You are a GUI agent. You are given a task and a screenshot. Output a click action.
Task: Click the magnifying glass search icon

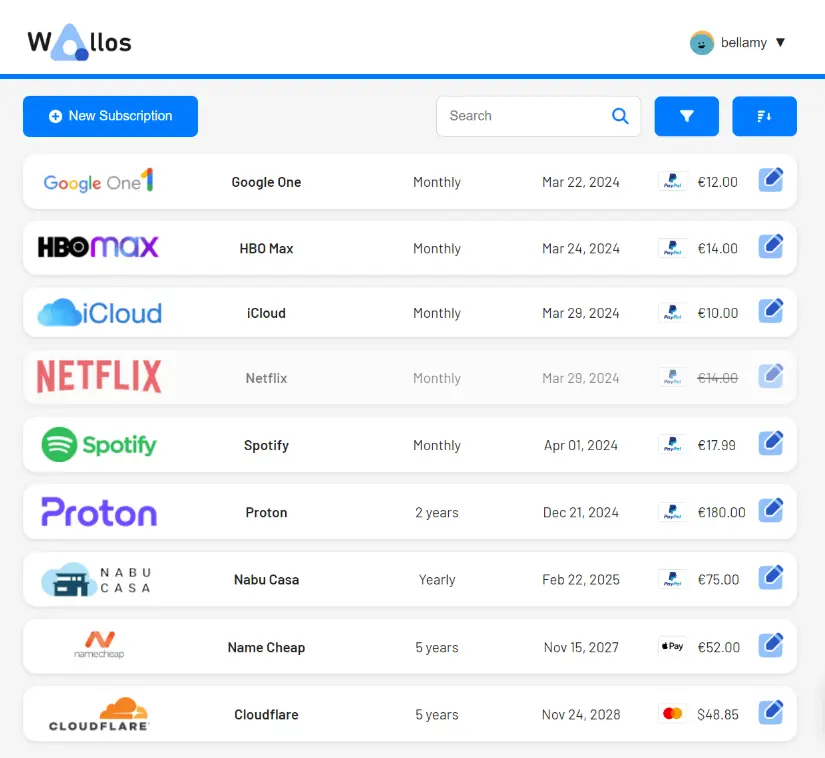[620, 116]
